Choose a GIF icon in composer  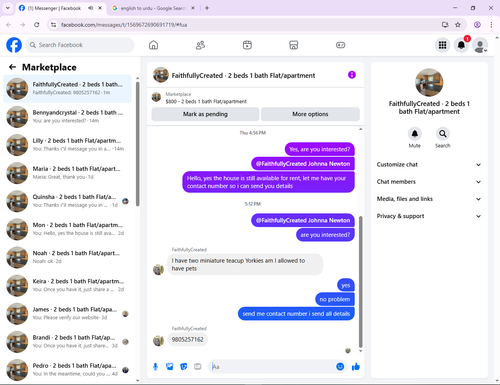point(198,367)
